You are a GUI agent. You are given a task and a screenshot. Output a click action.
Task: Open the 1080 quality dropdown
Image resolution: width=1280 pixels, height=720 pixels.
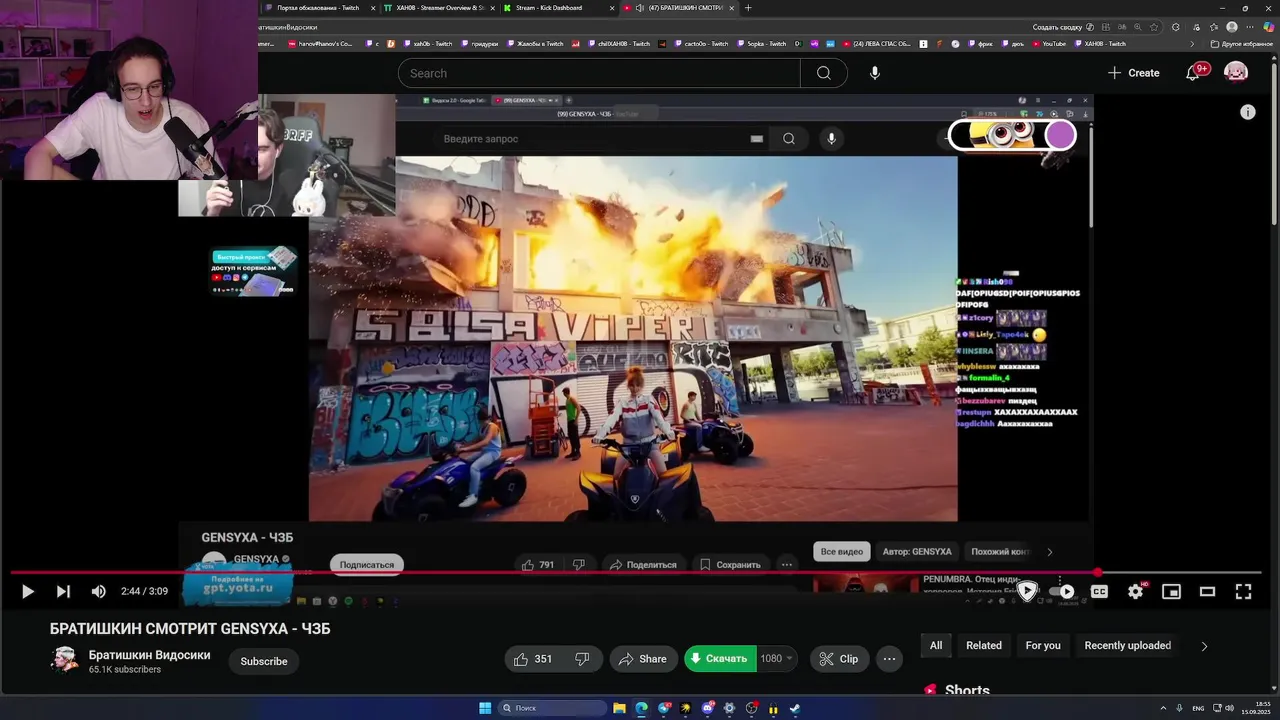tap(777, 659)
